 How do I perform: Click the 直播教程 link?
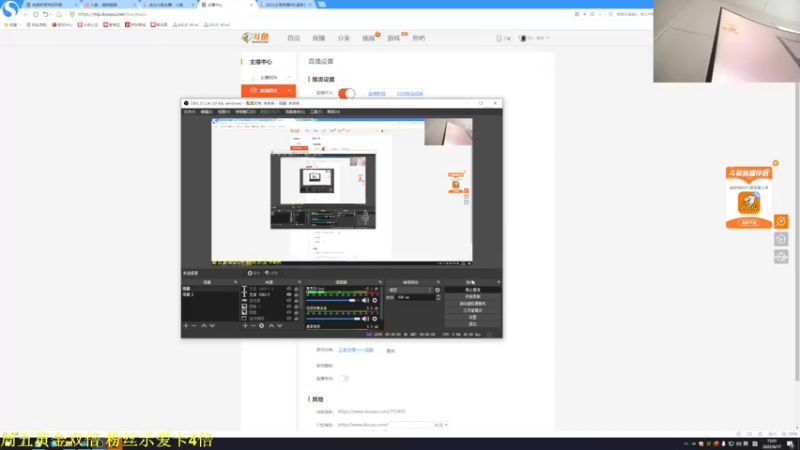coord(377,93)
